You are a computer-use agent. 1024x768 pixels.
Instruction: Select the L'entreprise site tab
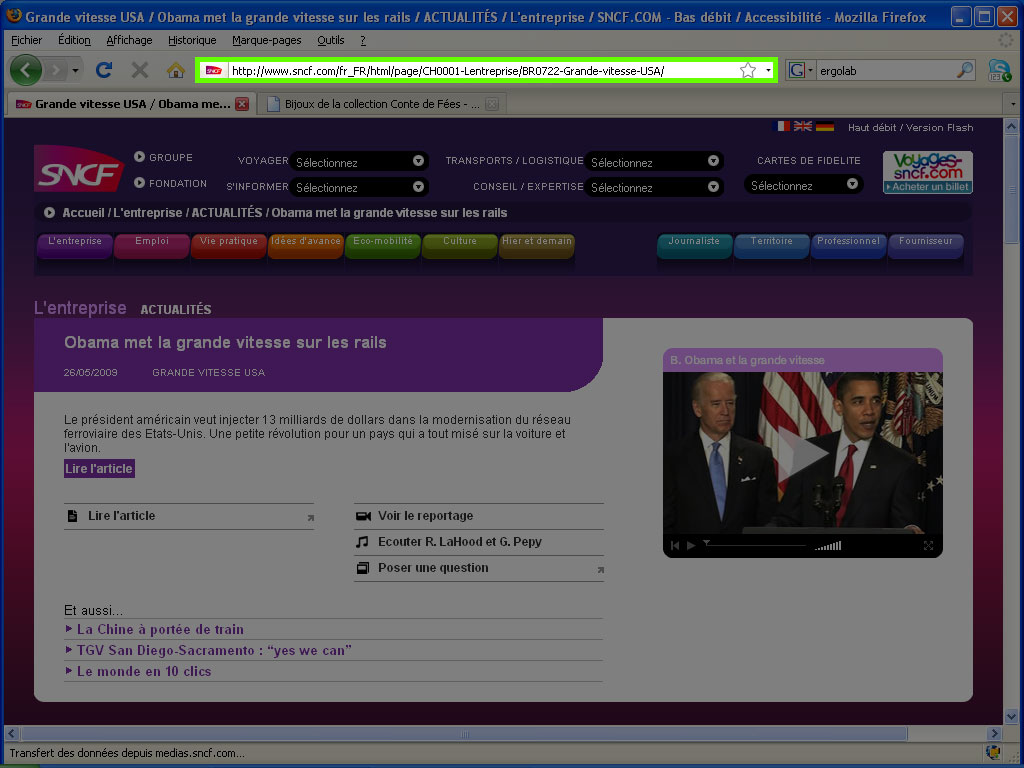(x=74, y=245)
